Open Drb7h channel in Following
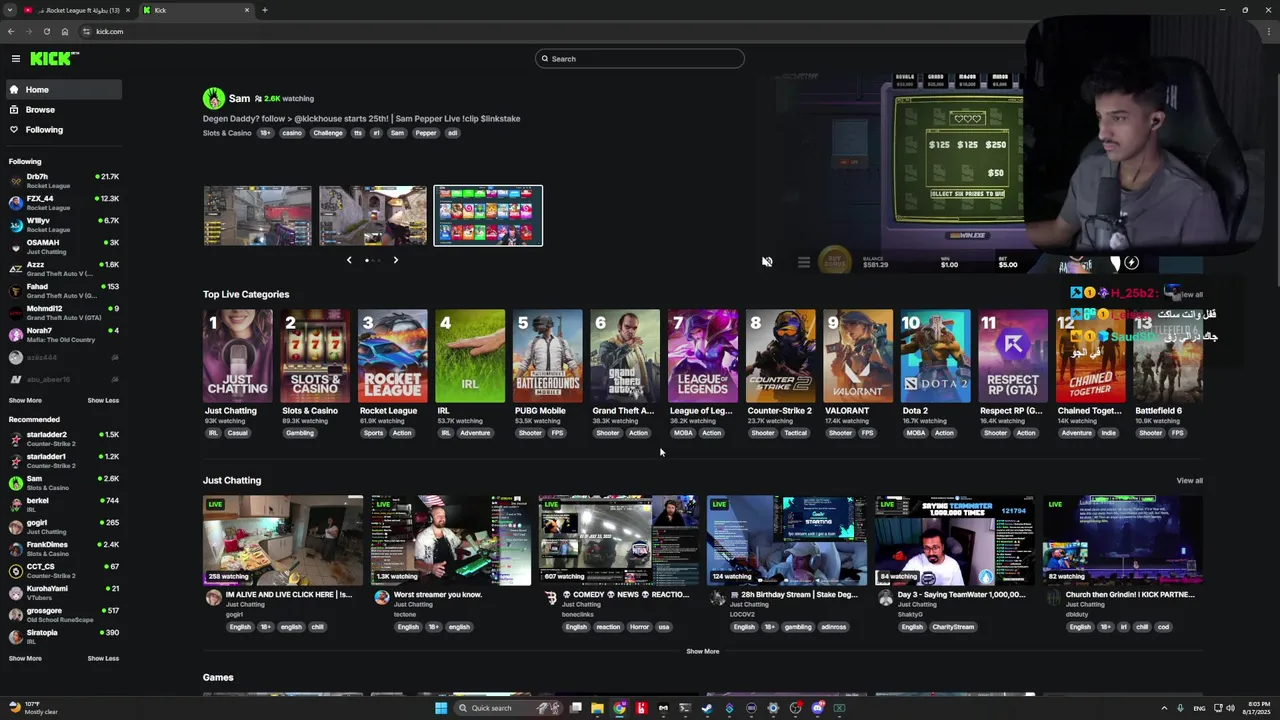Image resolution: width=1280 pixels, height=720 pixels. [x=63, y=181]
